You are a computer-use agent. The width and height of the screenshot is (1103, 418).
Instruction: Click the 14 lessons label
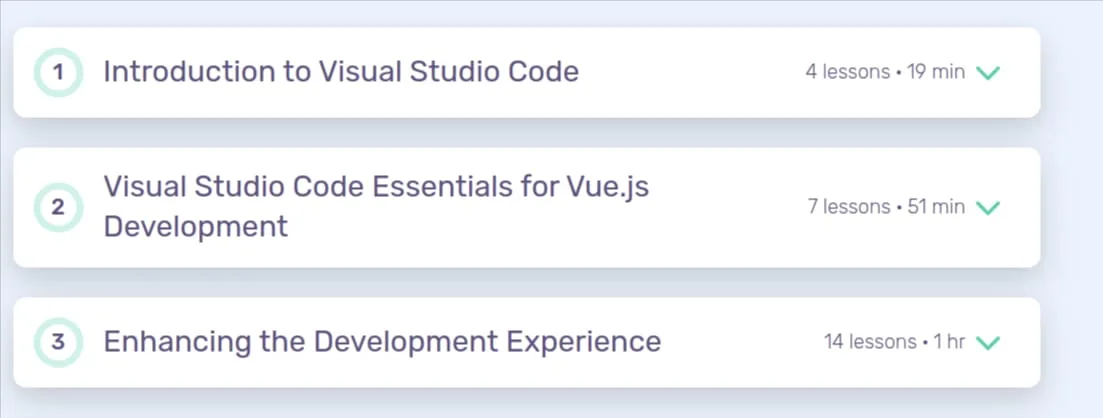[x=871, y=342]
